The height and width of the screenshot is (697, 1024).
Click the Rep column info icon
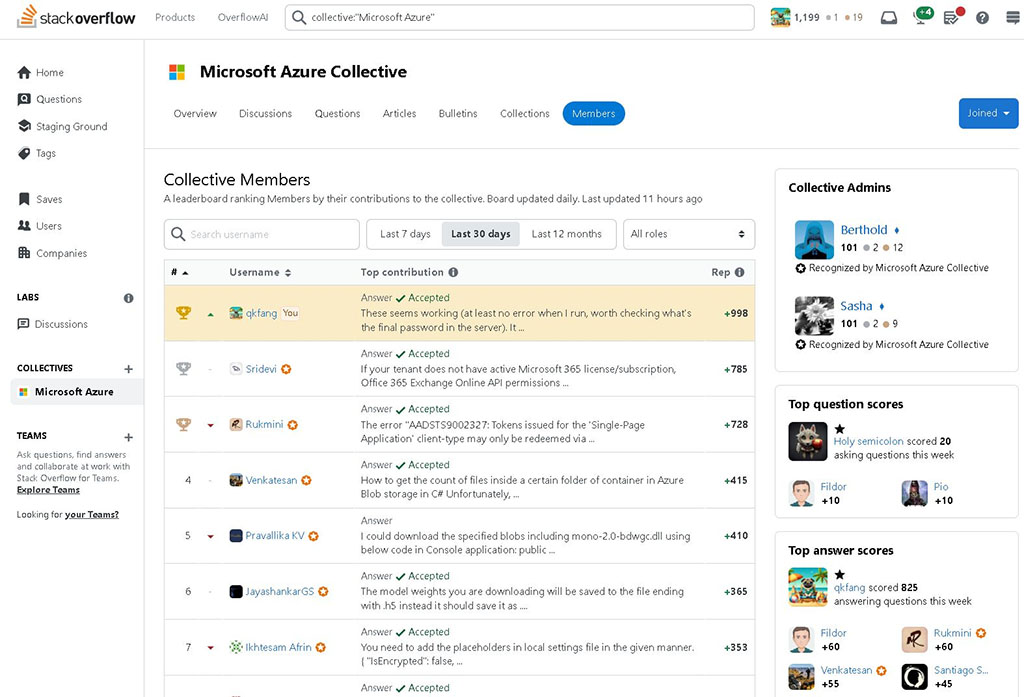[x=739, y=272]
